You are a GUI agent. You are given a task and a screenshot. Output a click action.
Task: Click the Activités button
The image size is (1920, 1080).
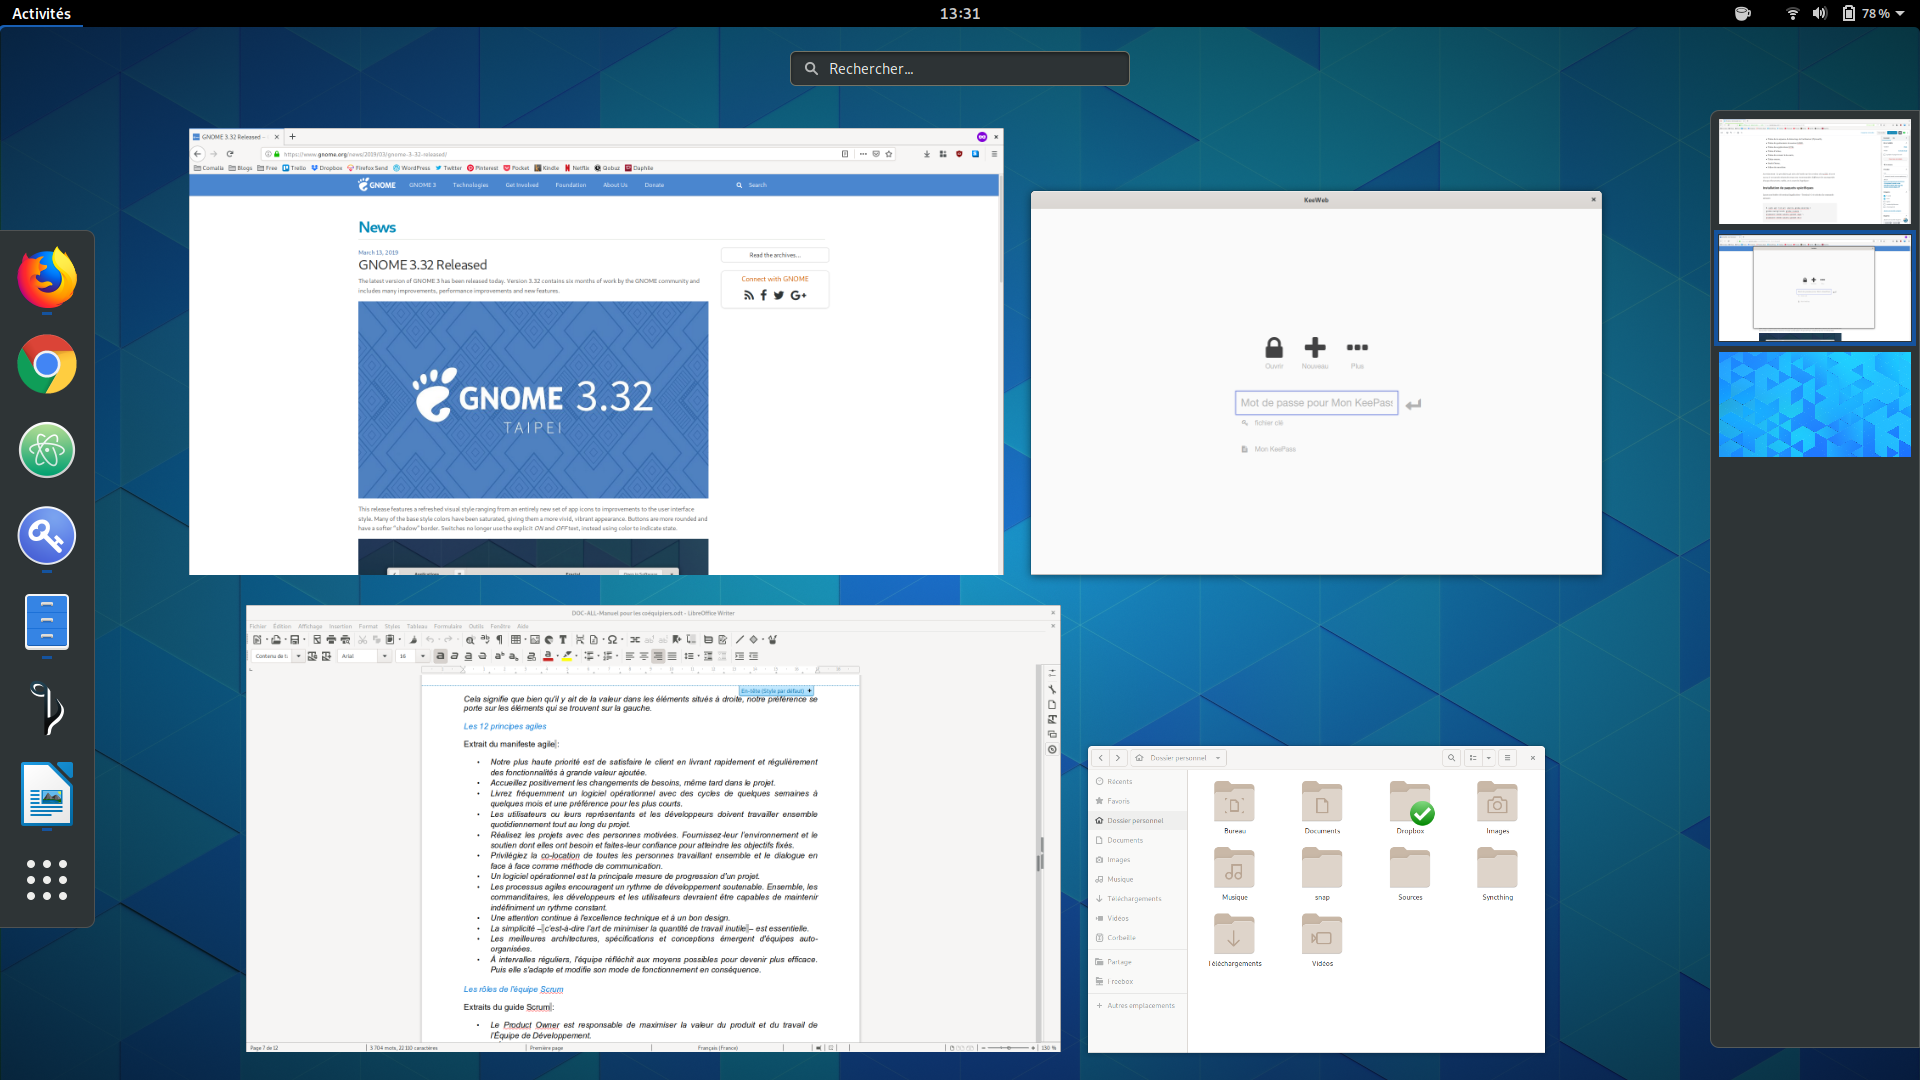(41, 14)
